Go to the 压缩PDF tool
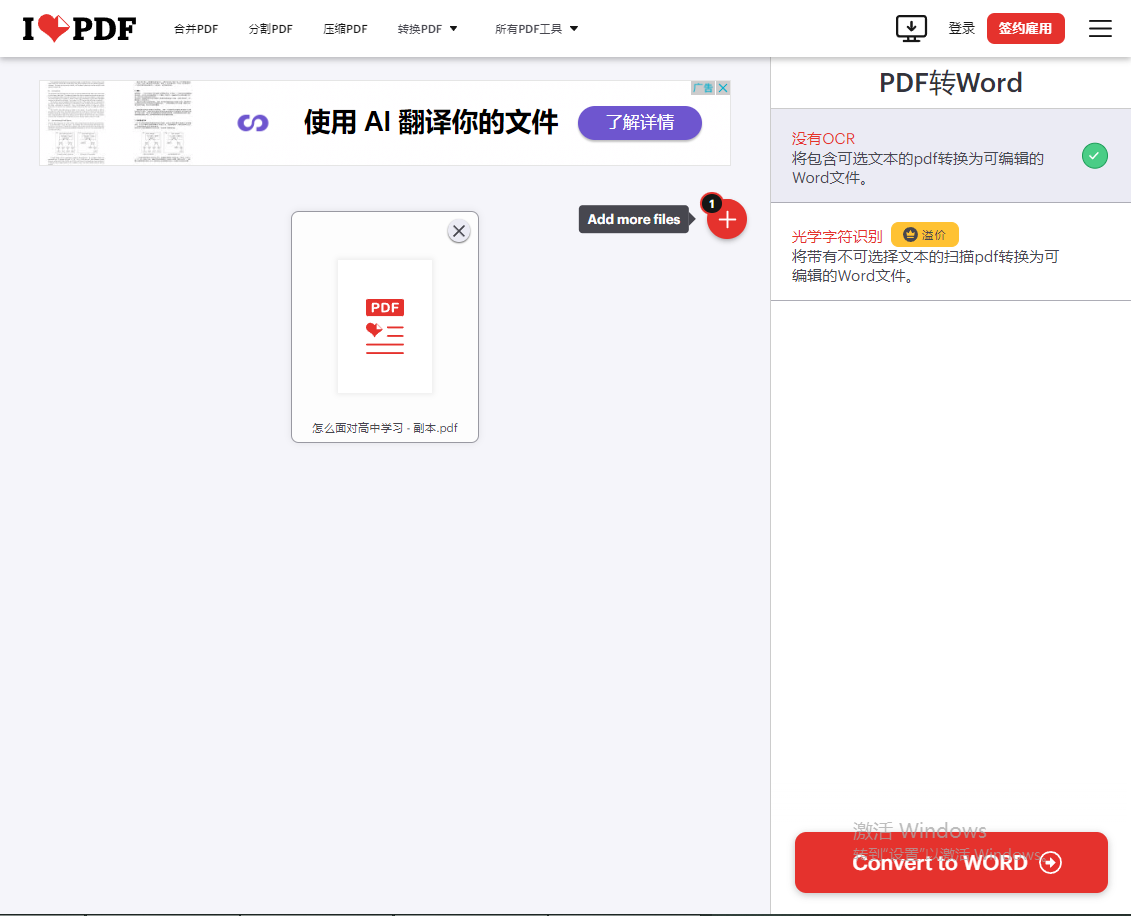The width and height of the screenshot is (1131, 916). (345, 29)
